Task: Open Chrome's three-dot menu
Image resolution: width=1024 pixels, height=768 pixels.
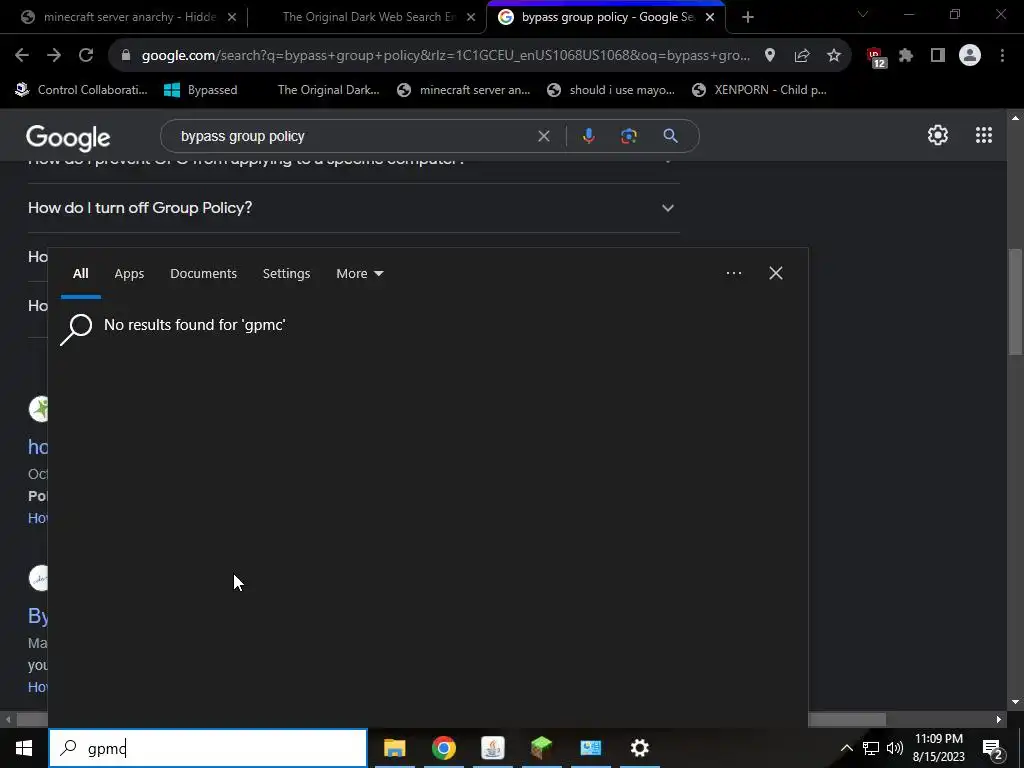Action: [1002, 56]
